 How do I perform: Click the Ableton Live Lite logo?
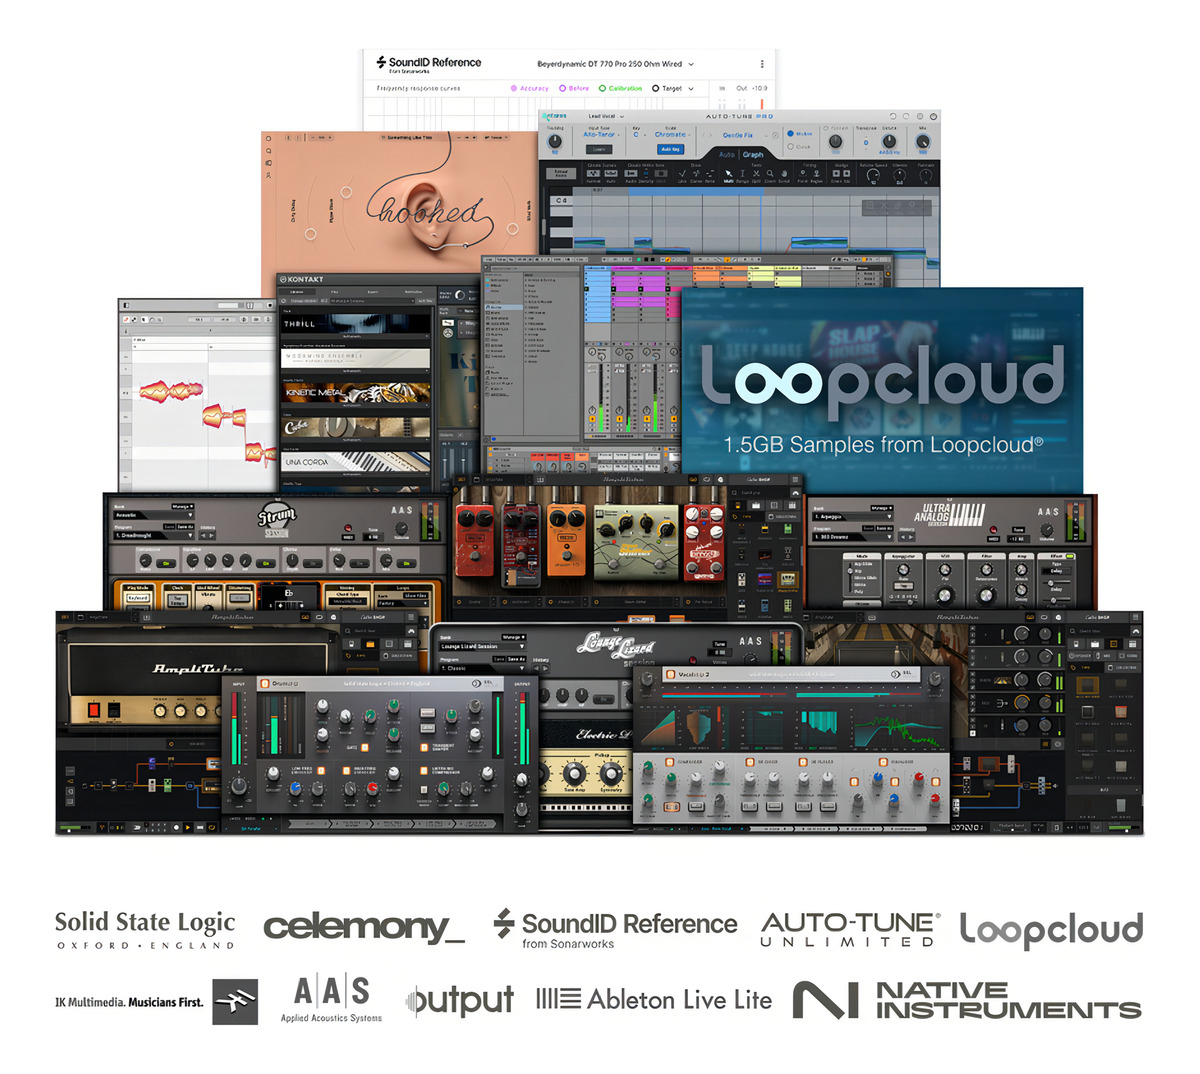pyautogui.click(x=654, y=1000)
